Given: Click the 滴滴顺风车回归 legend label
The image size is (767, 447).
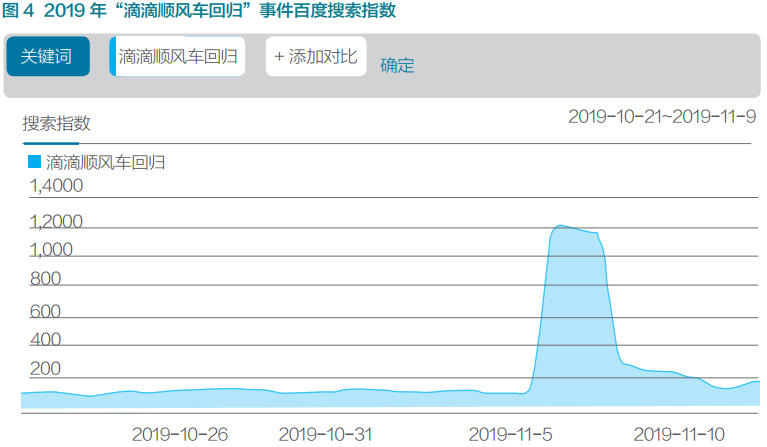Looking at the screenshot, I should pos(106,162).
